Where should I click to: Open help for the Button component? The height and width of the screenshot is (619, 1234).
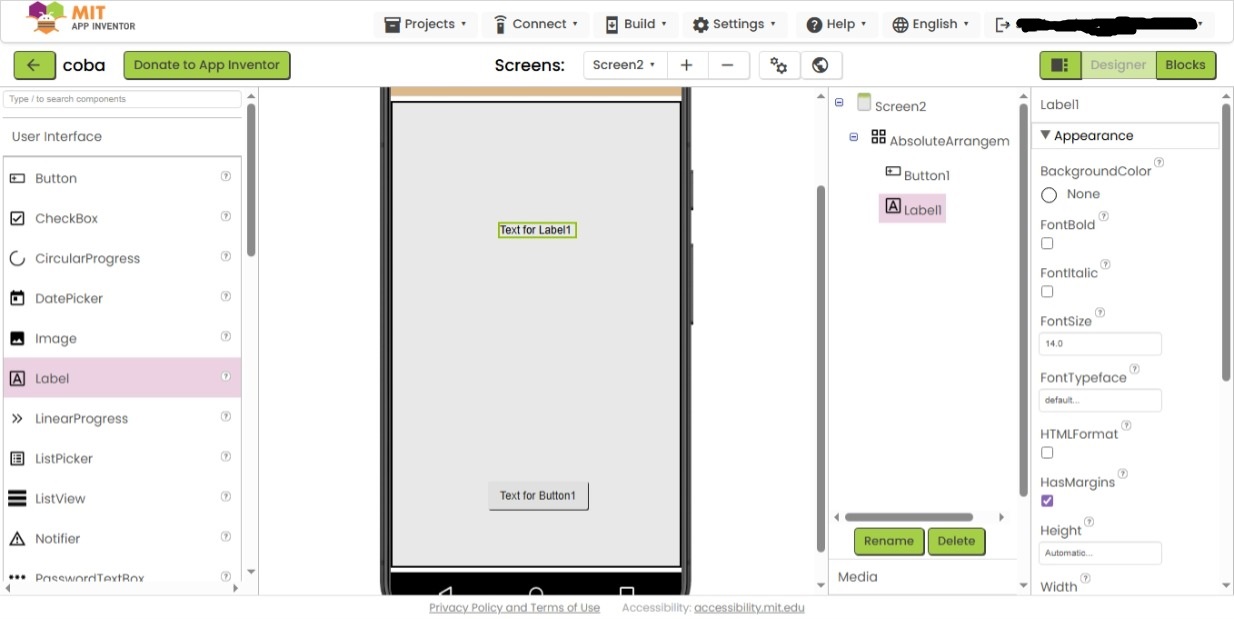click(226, 176)
